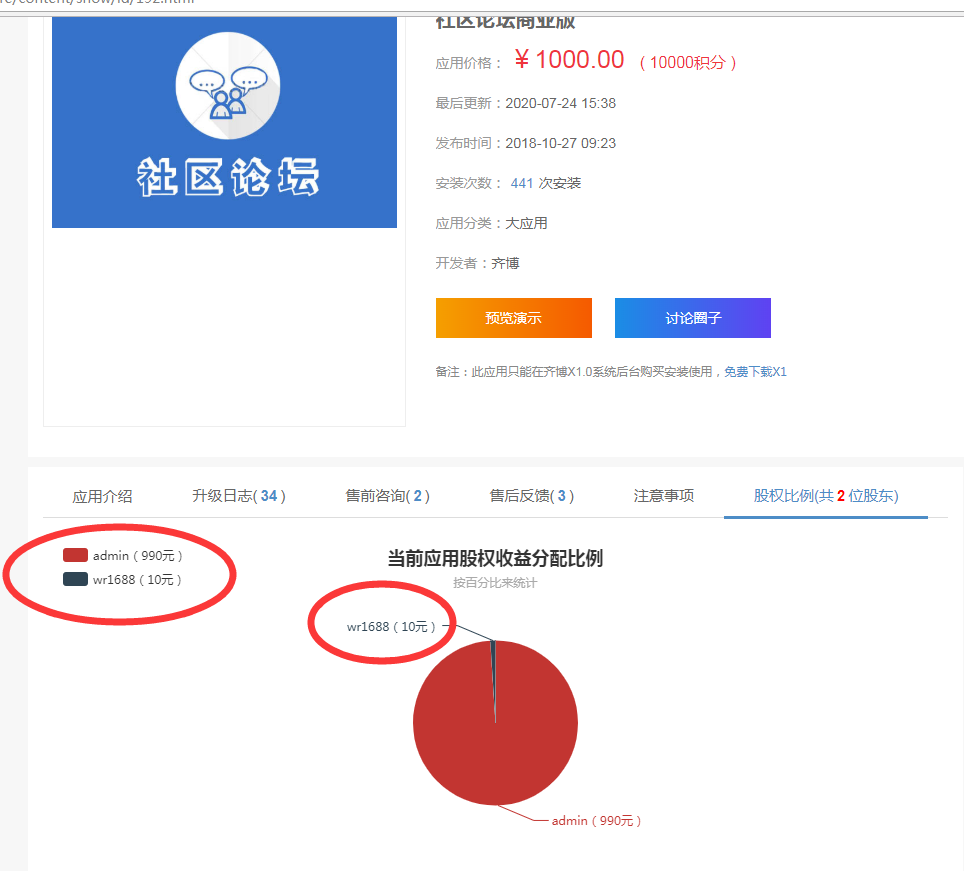This screenshot has width=964, height=871.
Task: Select the 售前咨询 tab
Action: click(388, 496)
